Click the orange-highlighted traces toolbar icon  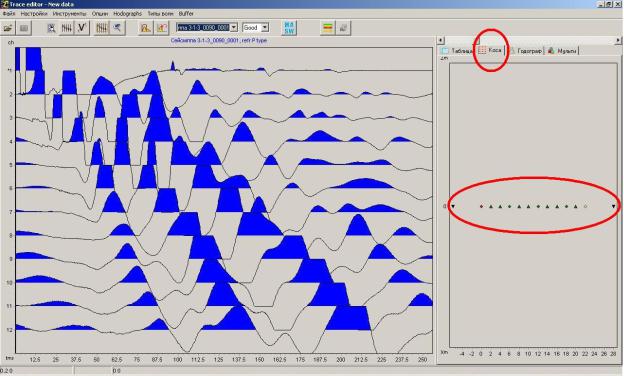point(101,28)
